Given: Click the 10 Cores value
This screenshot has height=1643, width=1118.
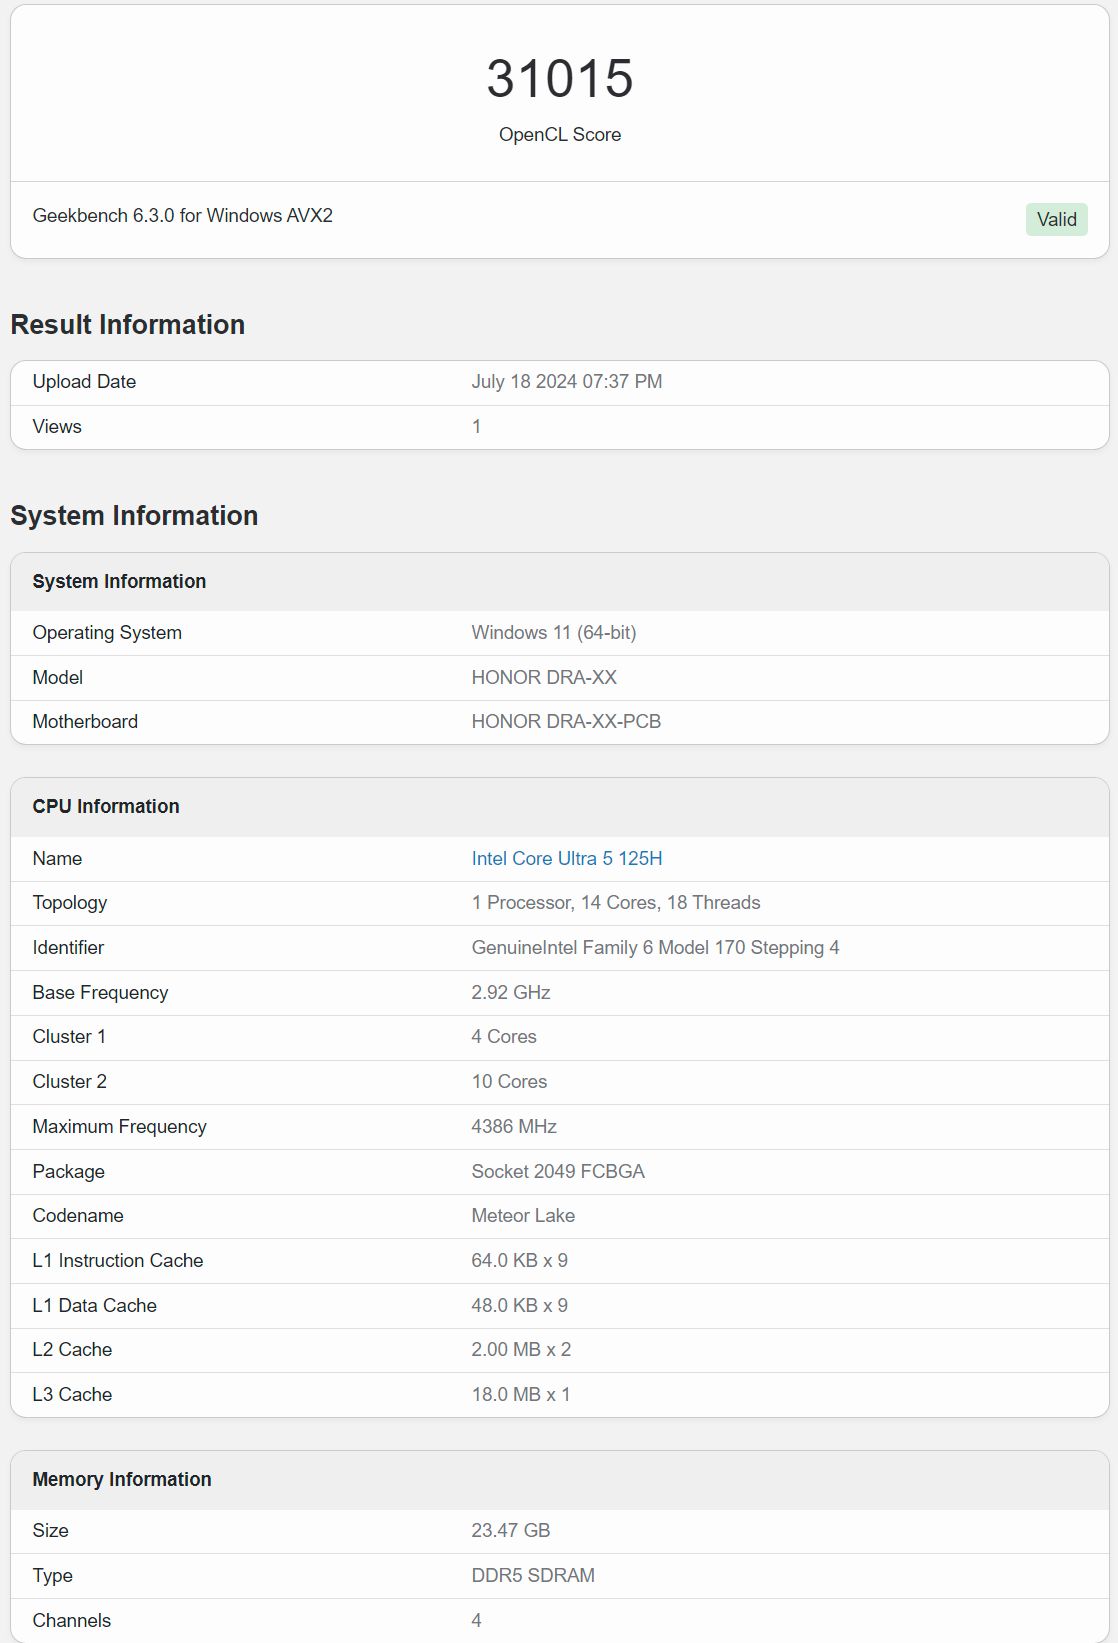Looking at the screenshot, I should click(x=509, y=1081).
